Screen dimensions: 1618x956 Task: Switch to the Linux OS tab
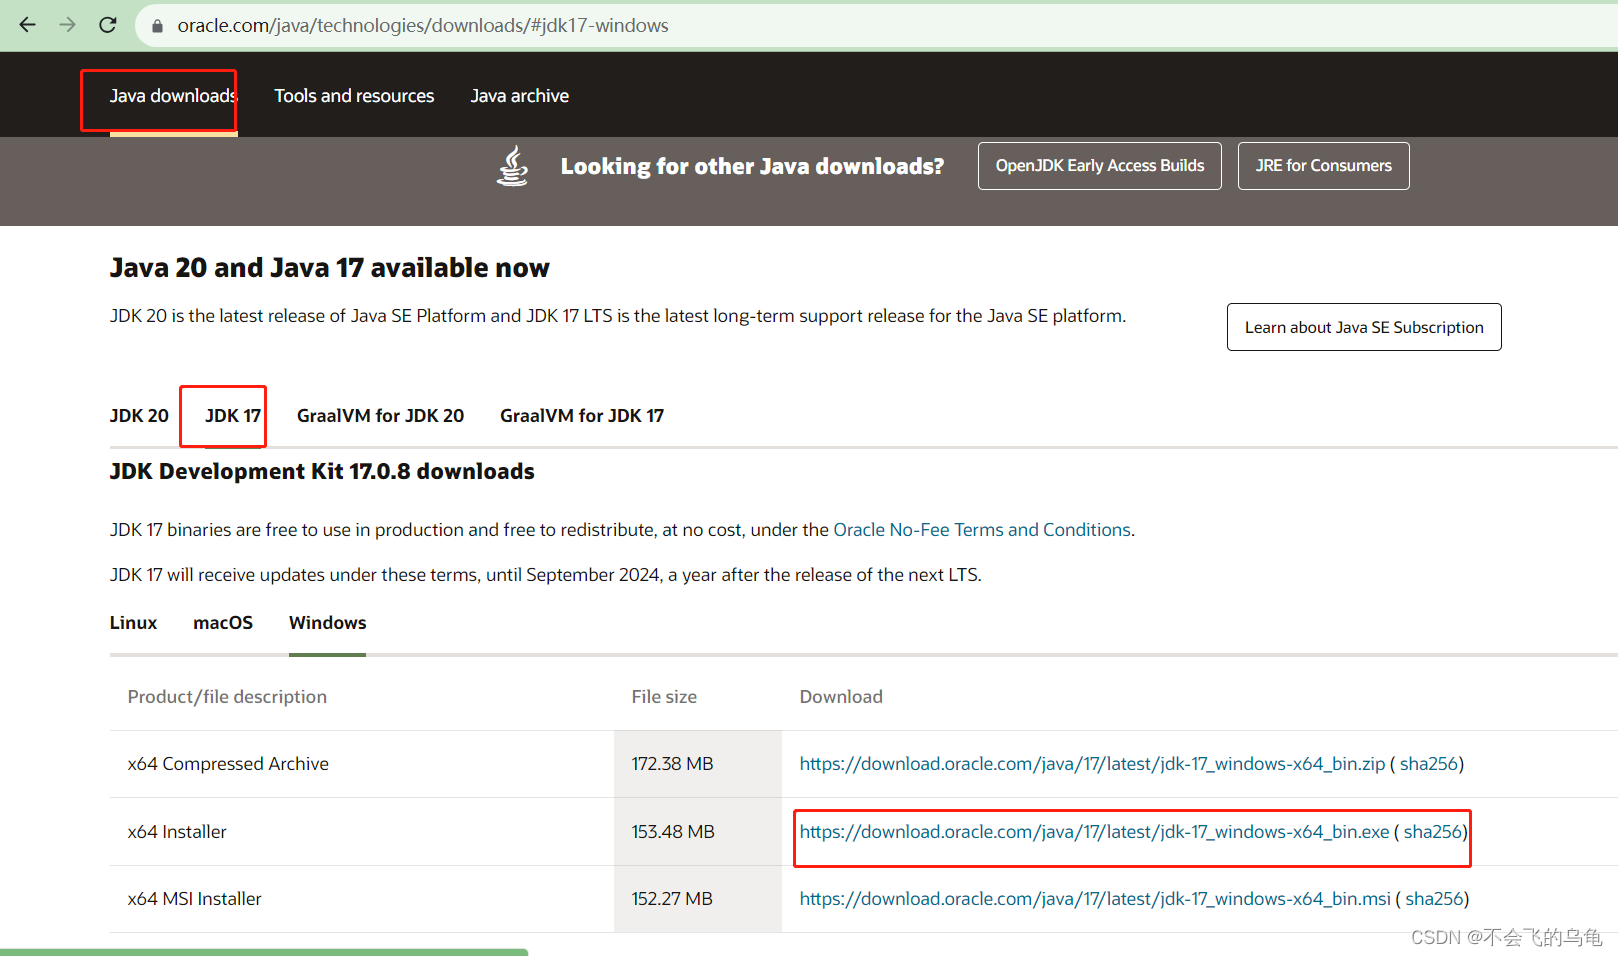pos(133,623)
